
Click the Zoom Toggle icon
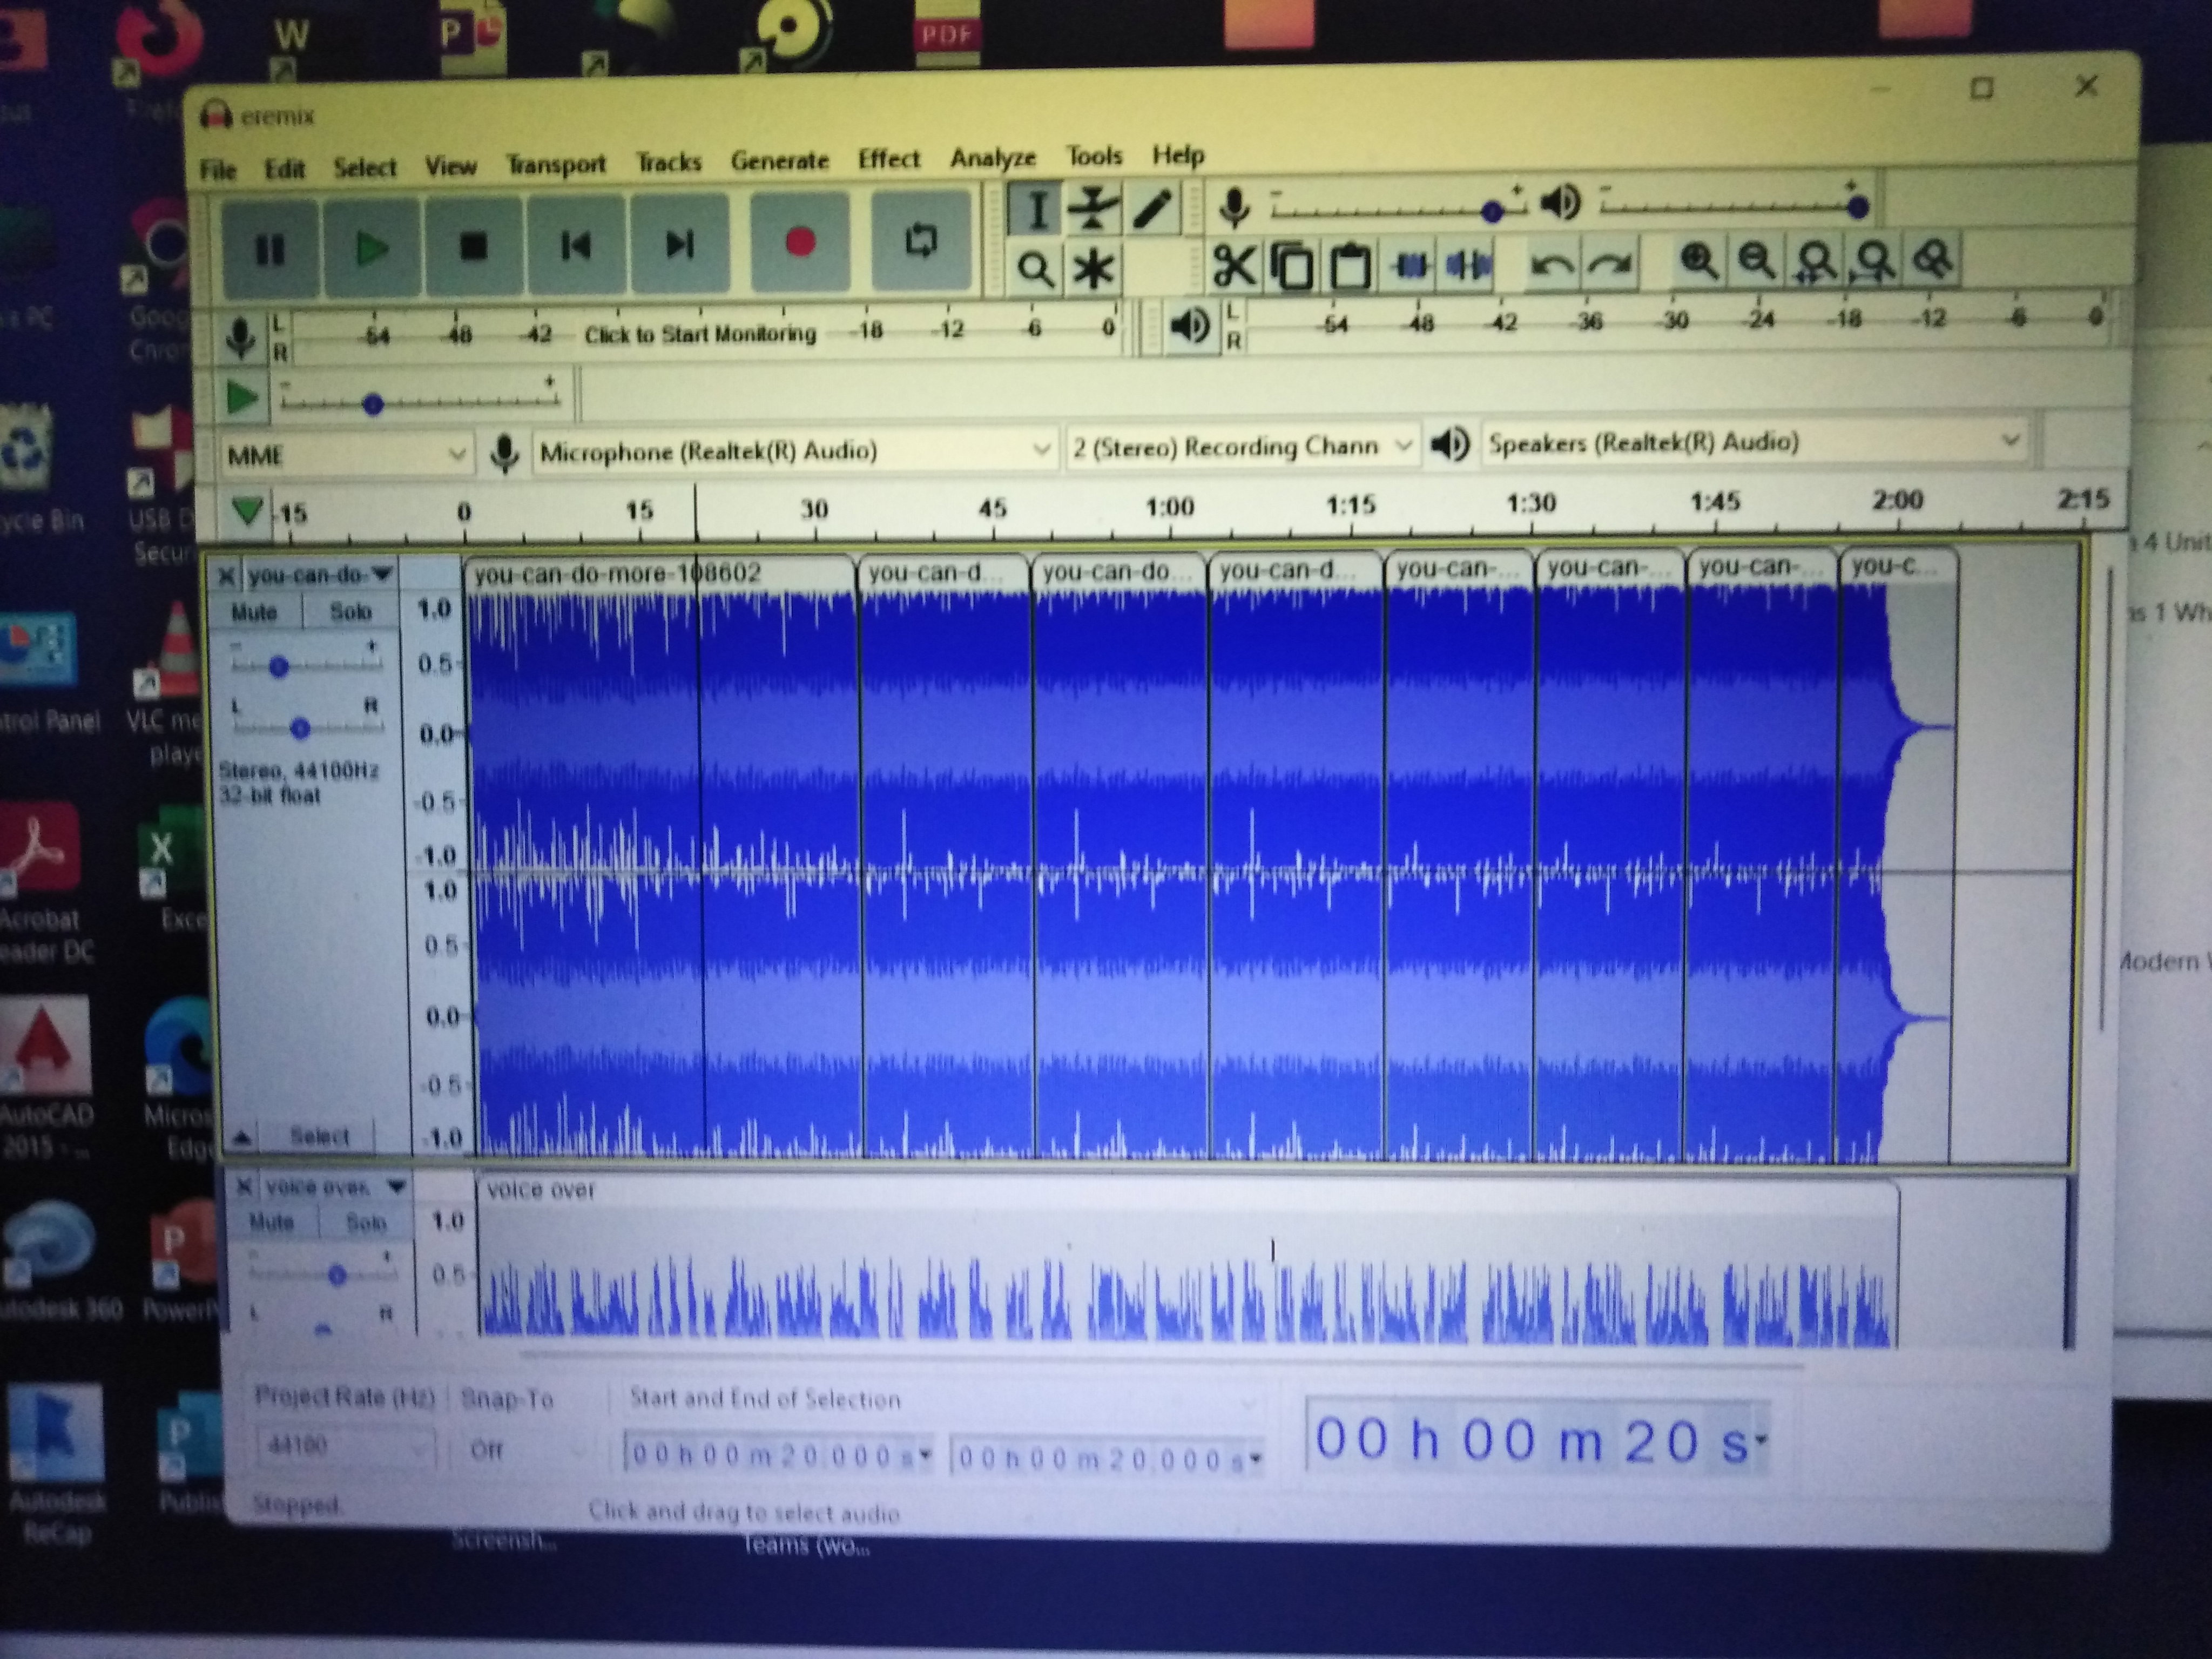point(1932,259)
